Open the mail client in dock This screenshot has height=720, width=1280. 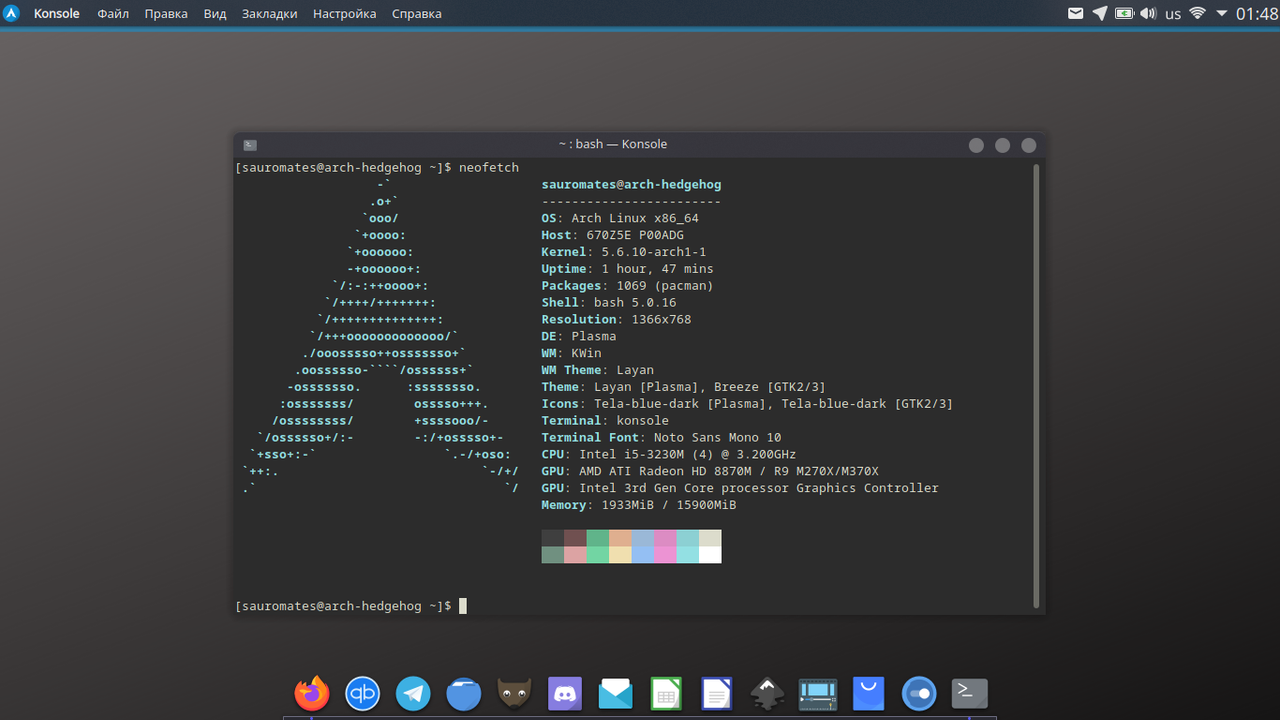pyautogui.click(x=616, y=693)
